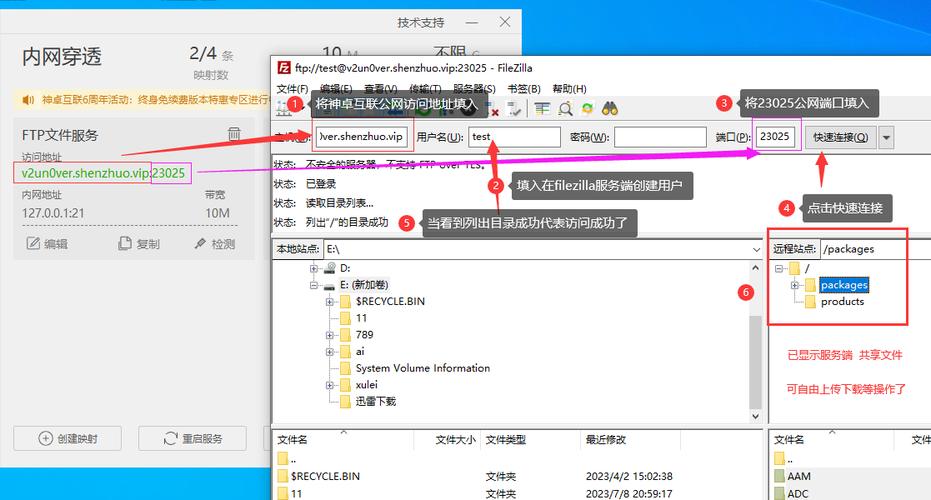Close the 内网穿透 window with the X
The image size is (931, 500).
pos(505,22)
